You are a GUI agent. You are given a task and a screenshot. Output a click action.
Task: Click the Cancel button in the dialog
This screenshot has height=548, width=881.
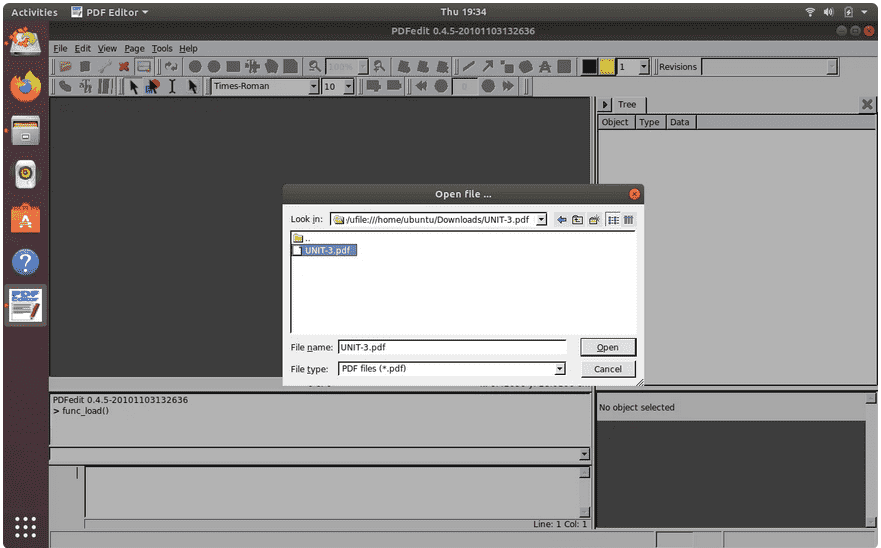click(608, 369)
